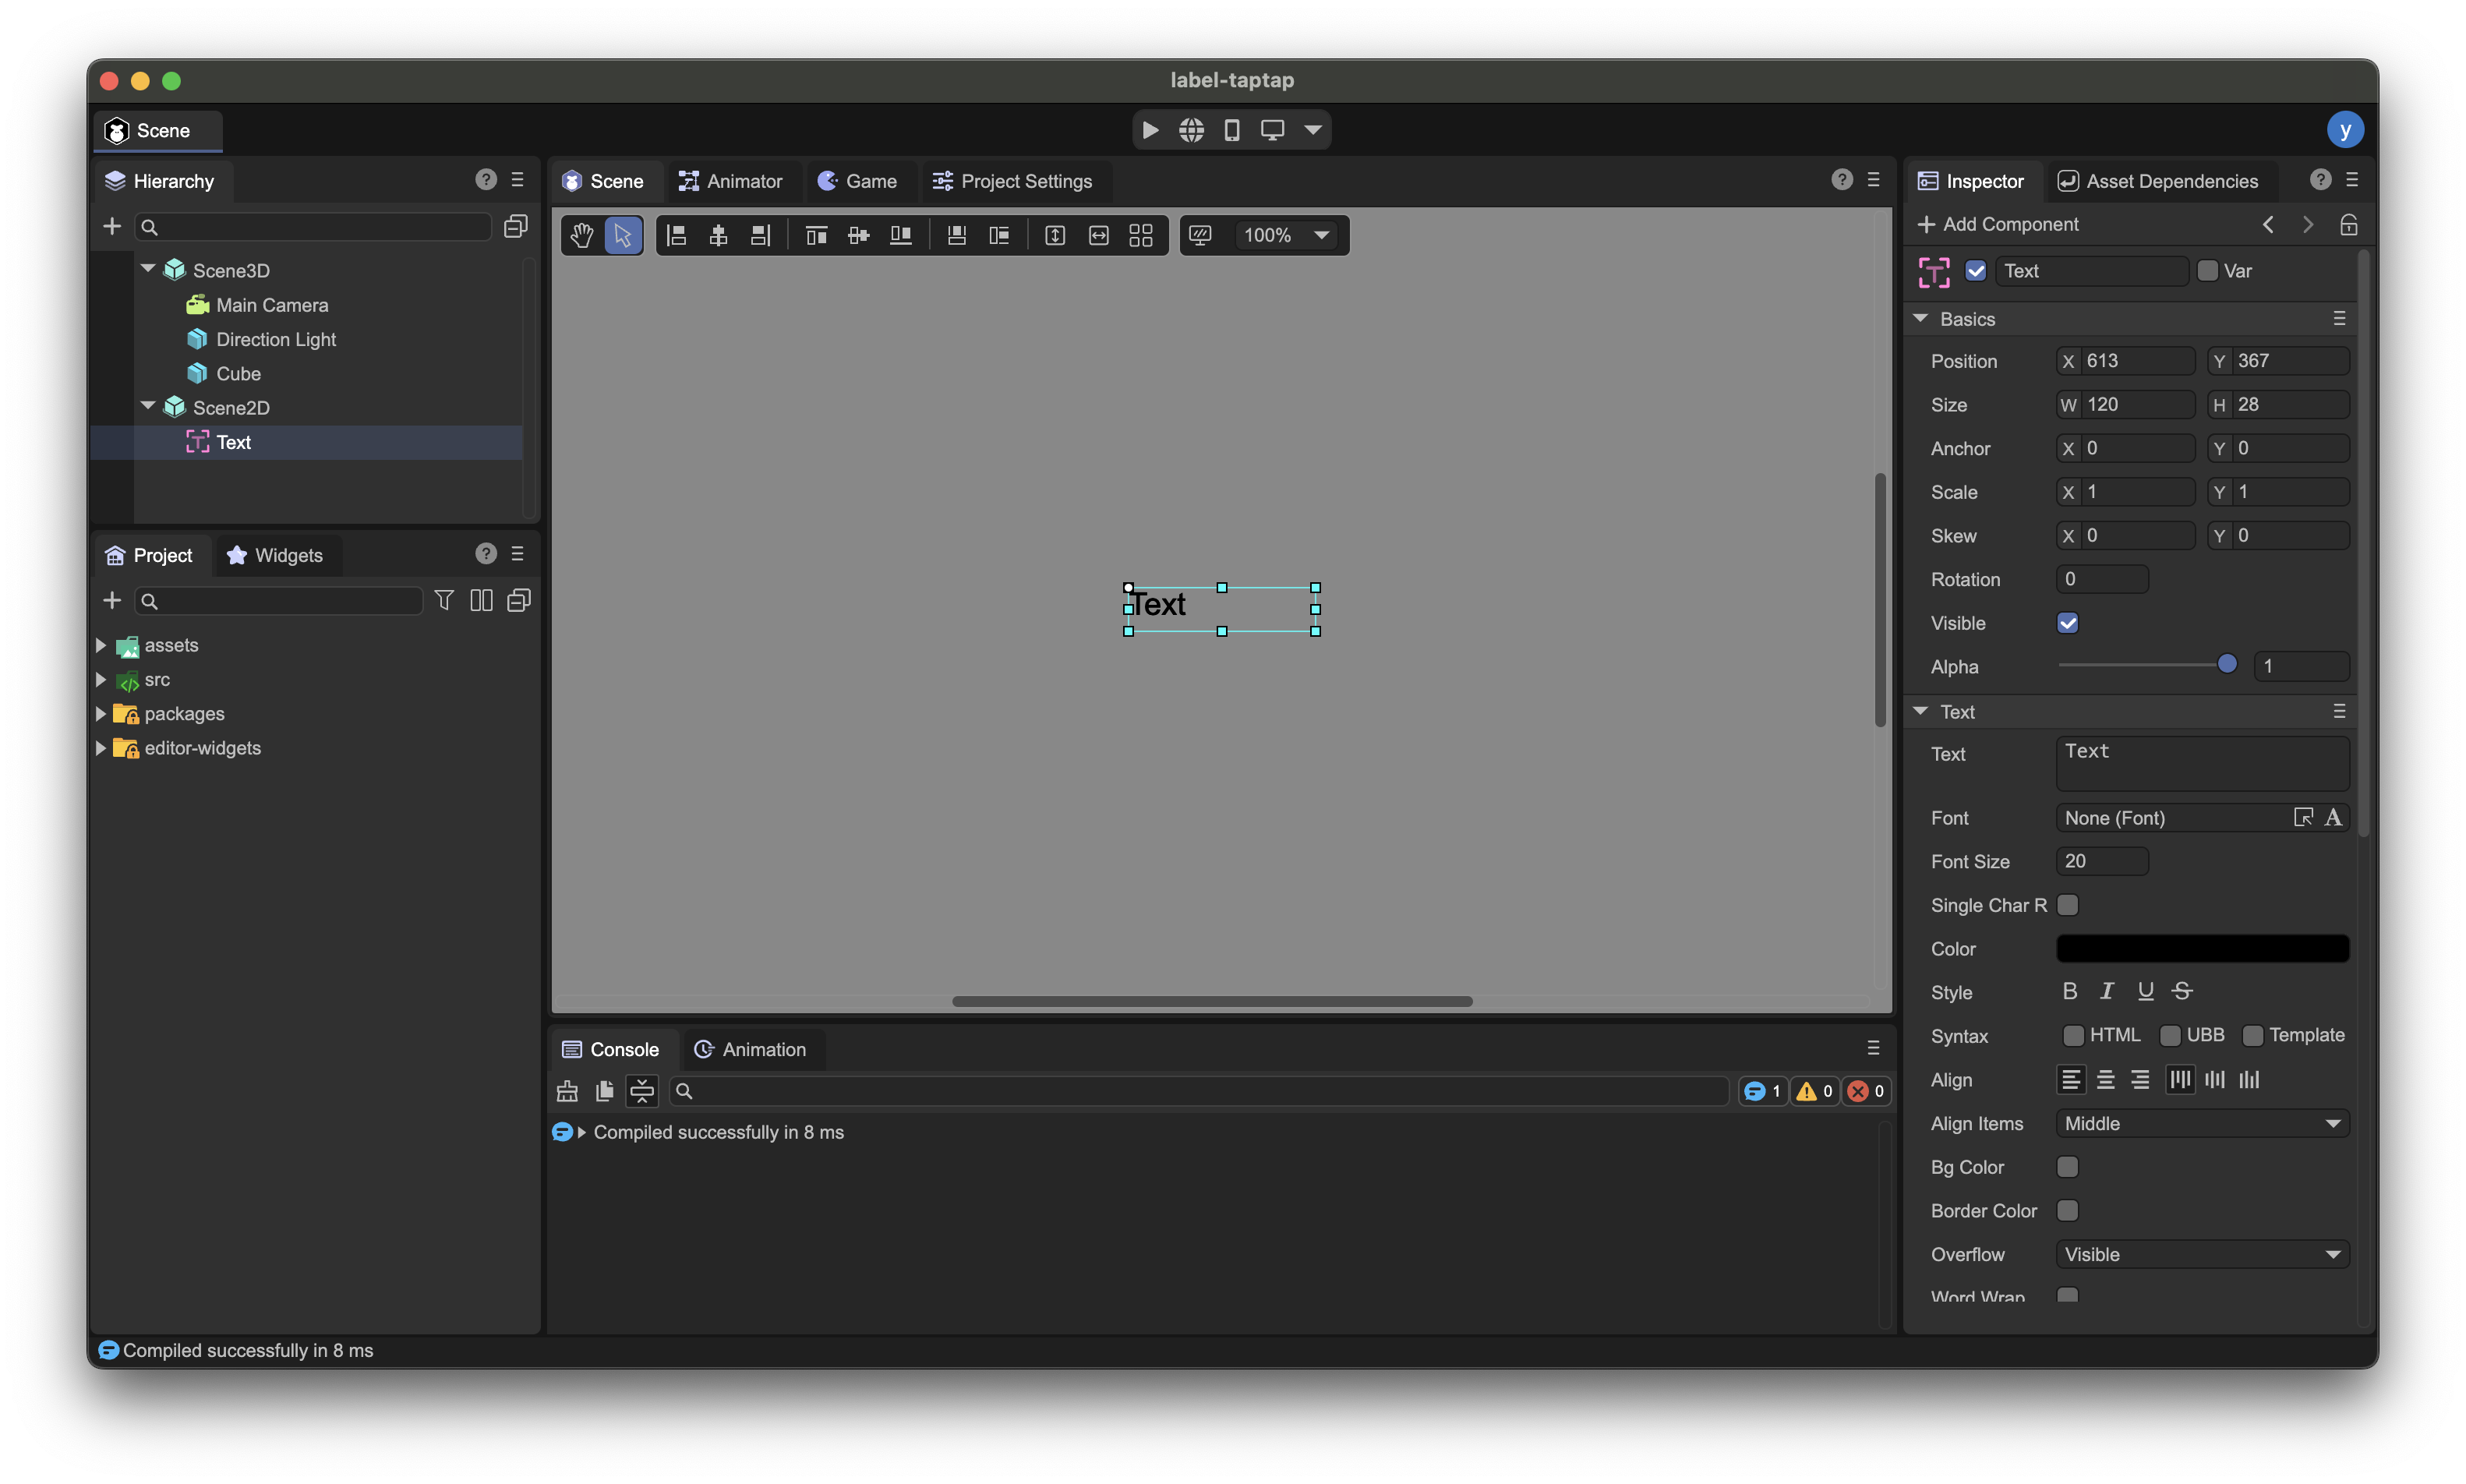This screenshot has width=2466, height=1484.
Task: Click the inspector lock icon
Action: click(x=2348, y=225)
